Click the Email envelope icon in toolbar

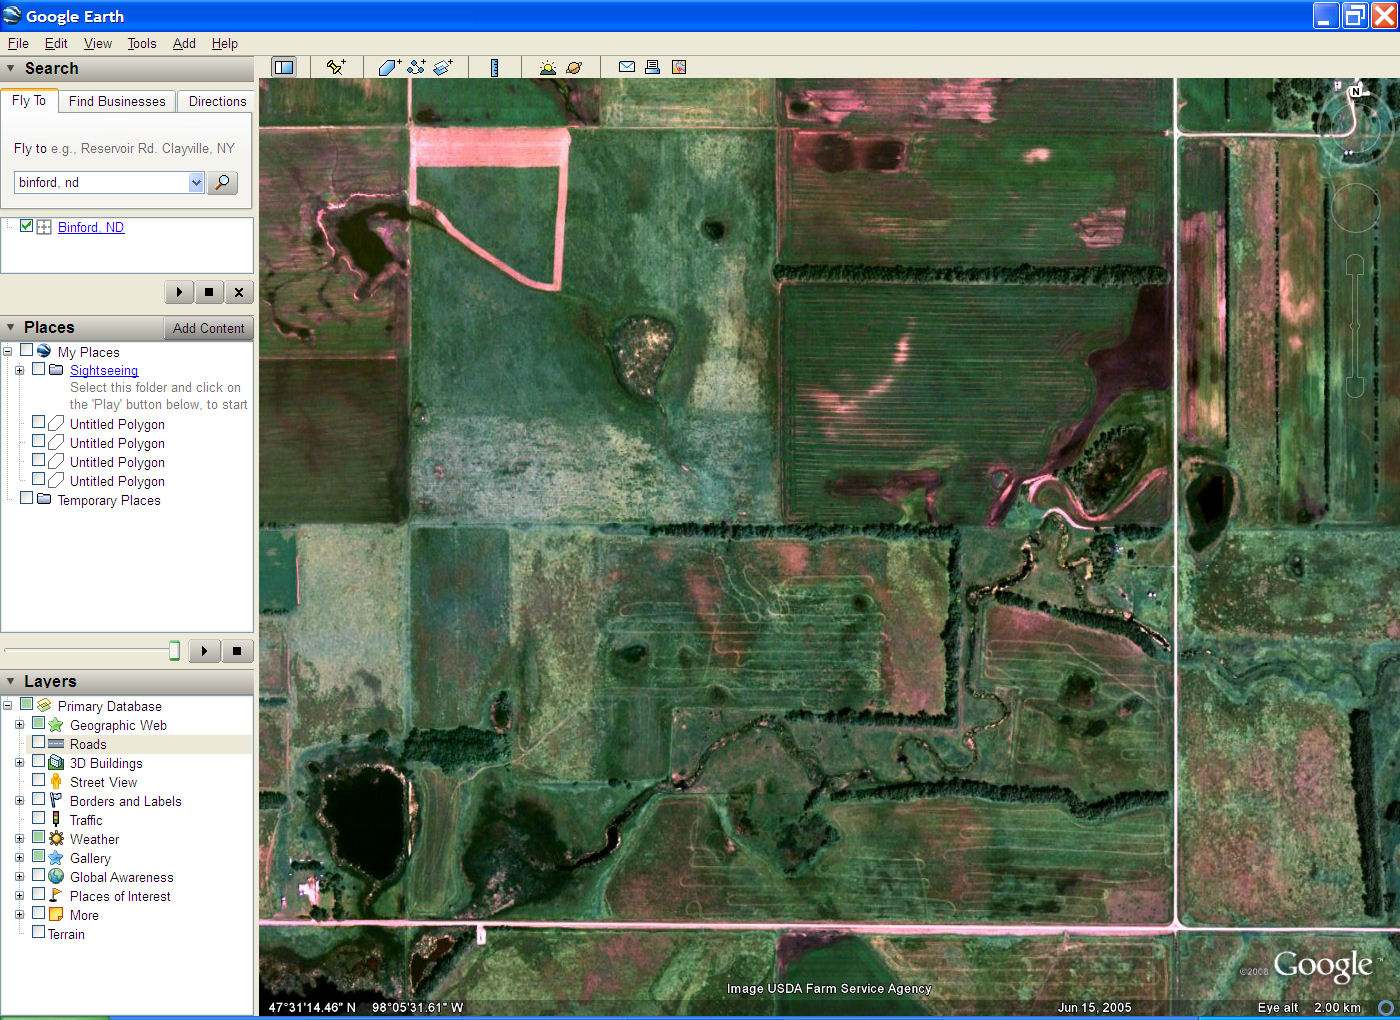pyautogui.click(x=627, y=67)
